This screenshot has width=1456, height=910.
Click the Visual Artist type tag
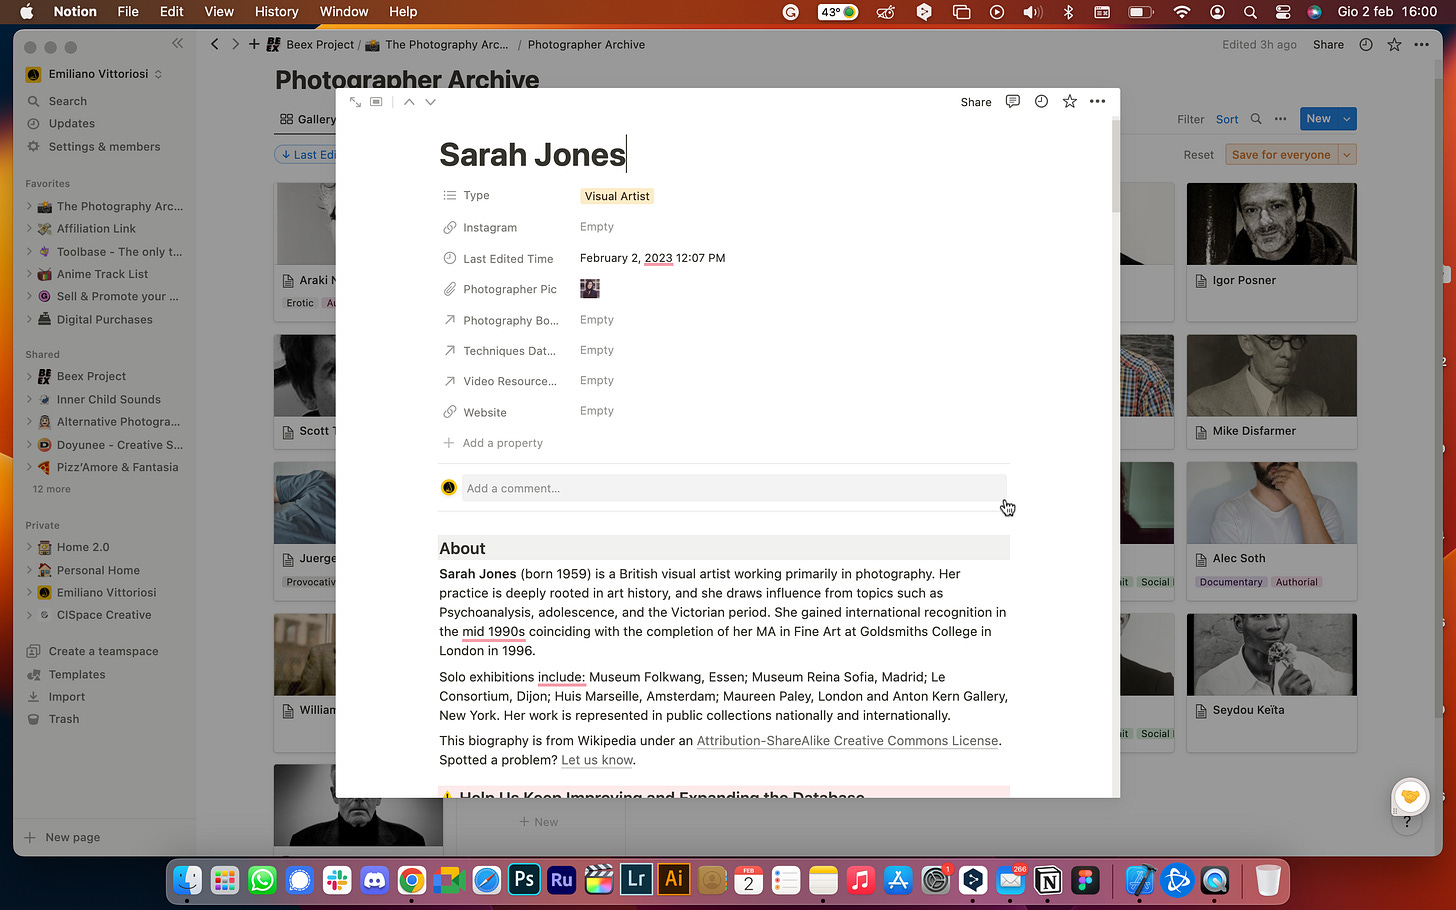617,196
